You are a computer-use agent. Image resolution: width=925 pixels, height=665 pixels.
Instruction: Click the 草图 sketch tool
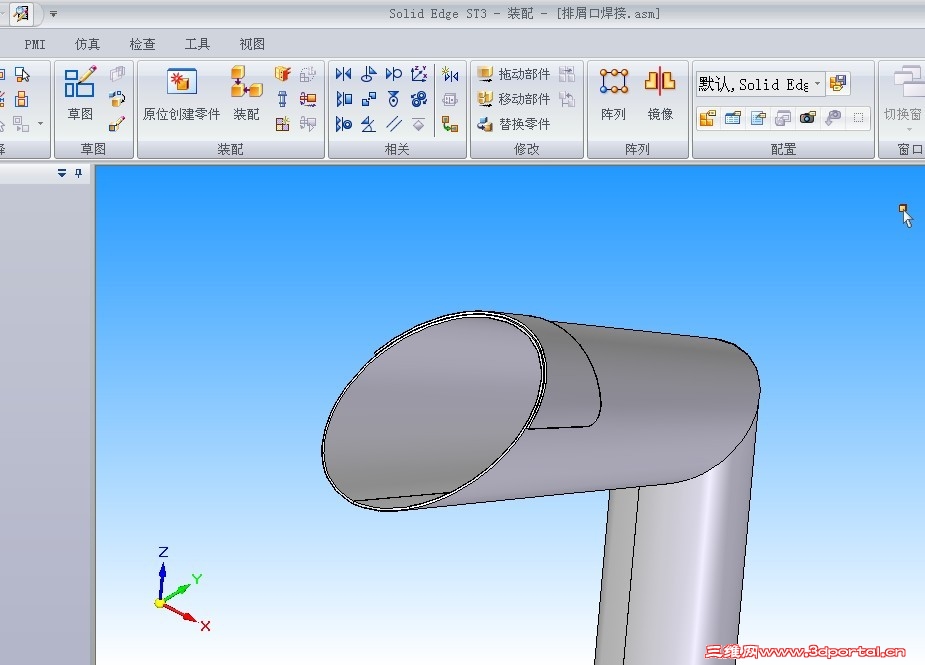80,93
